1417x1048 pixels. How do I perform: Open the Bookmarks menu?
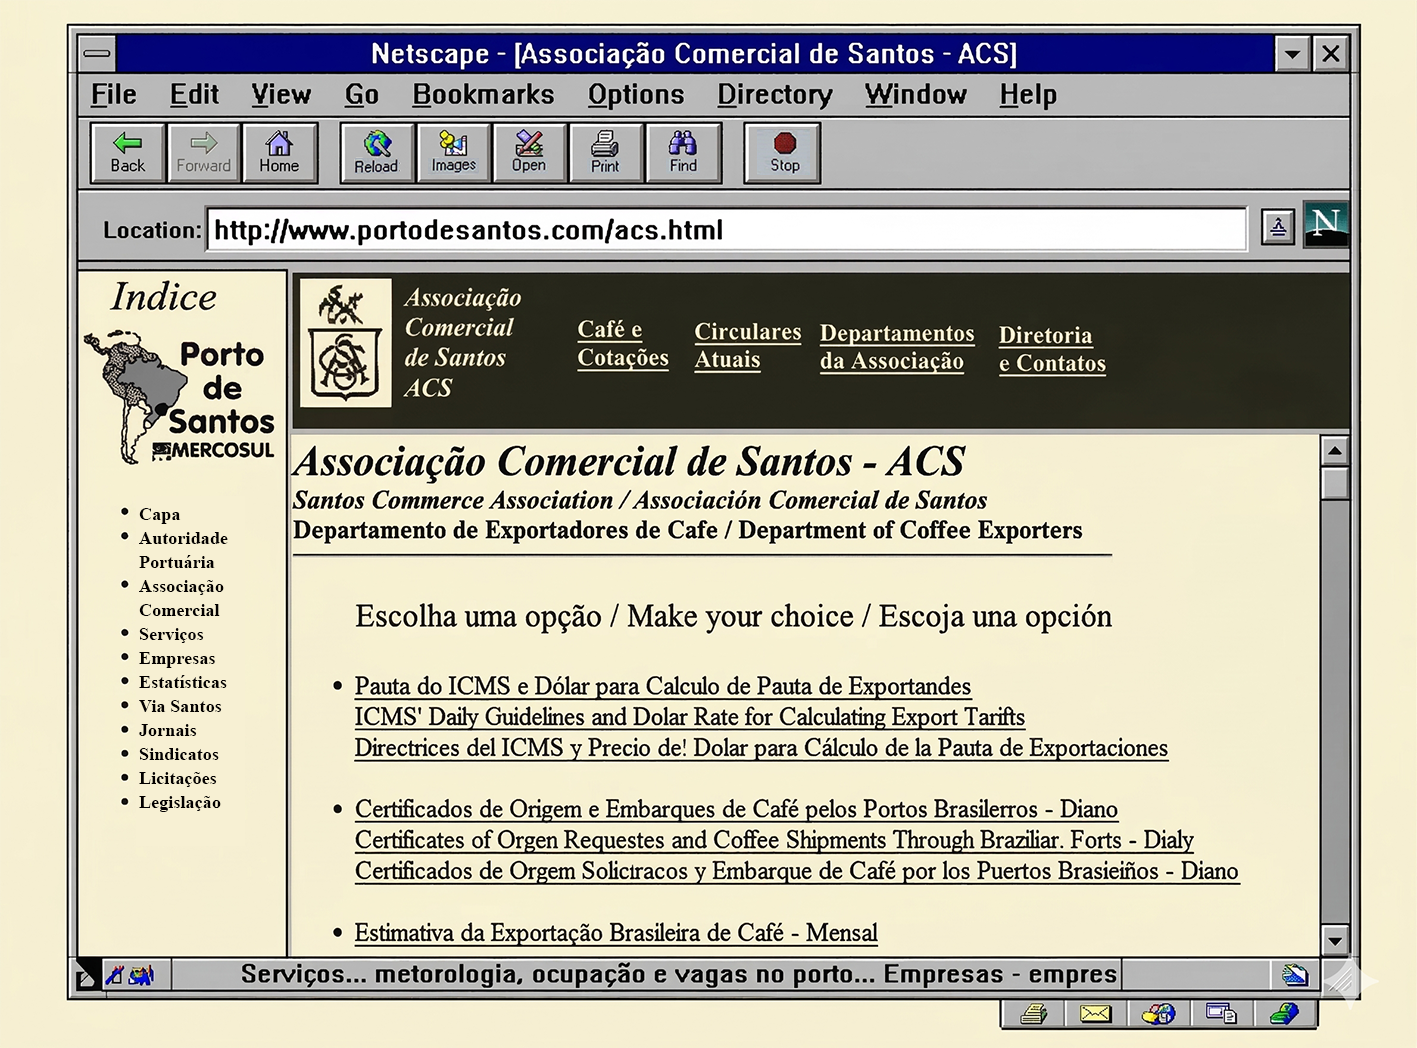[483, 95]
